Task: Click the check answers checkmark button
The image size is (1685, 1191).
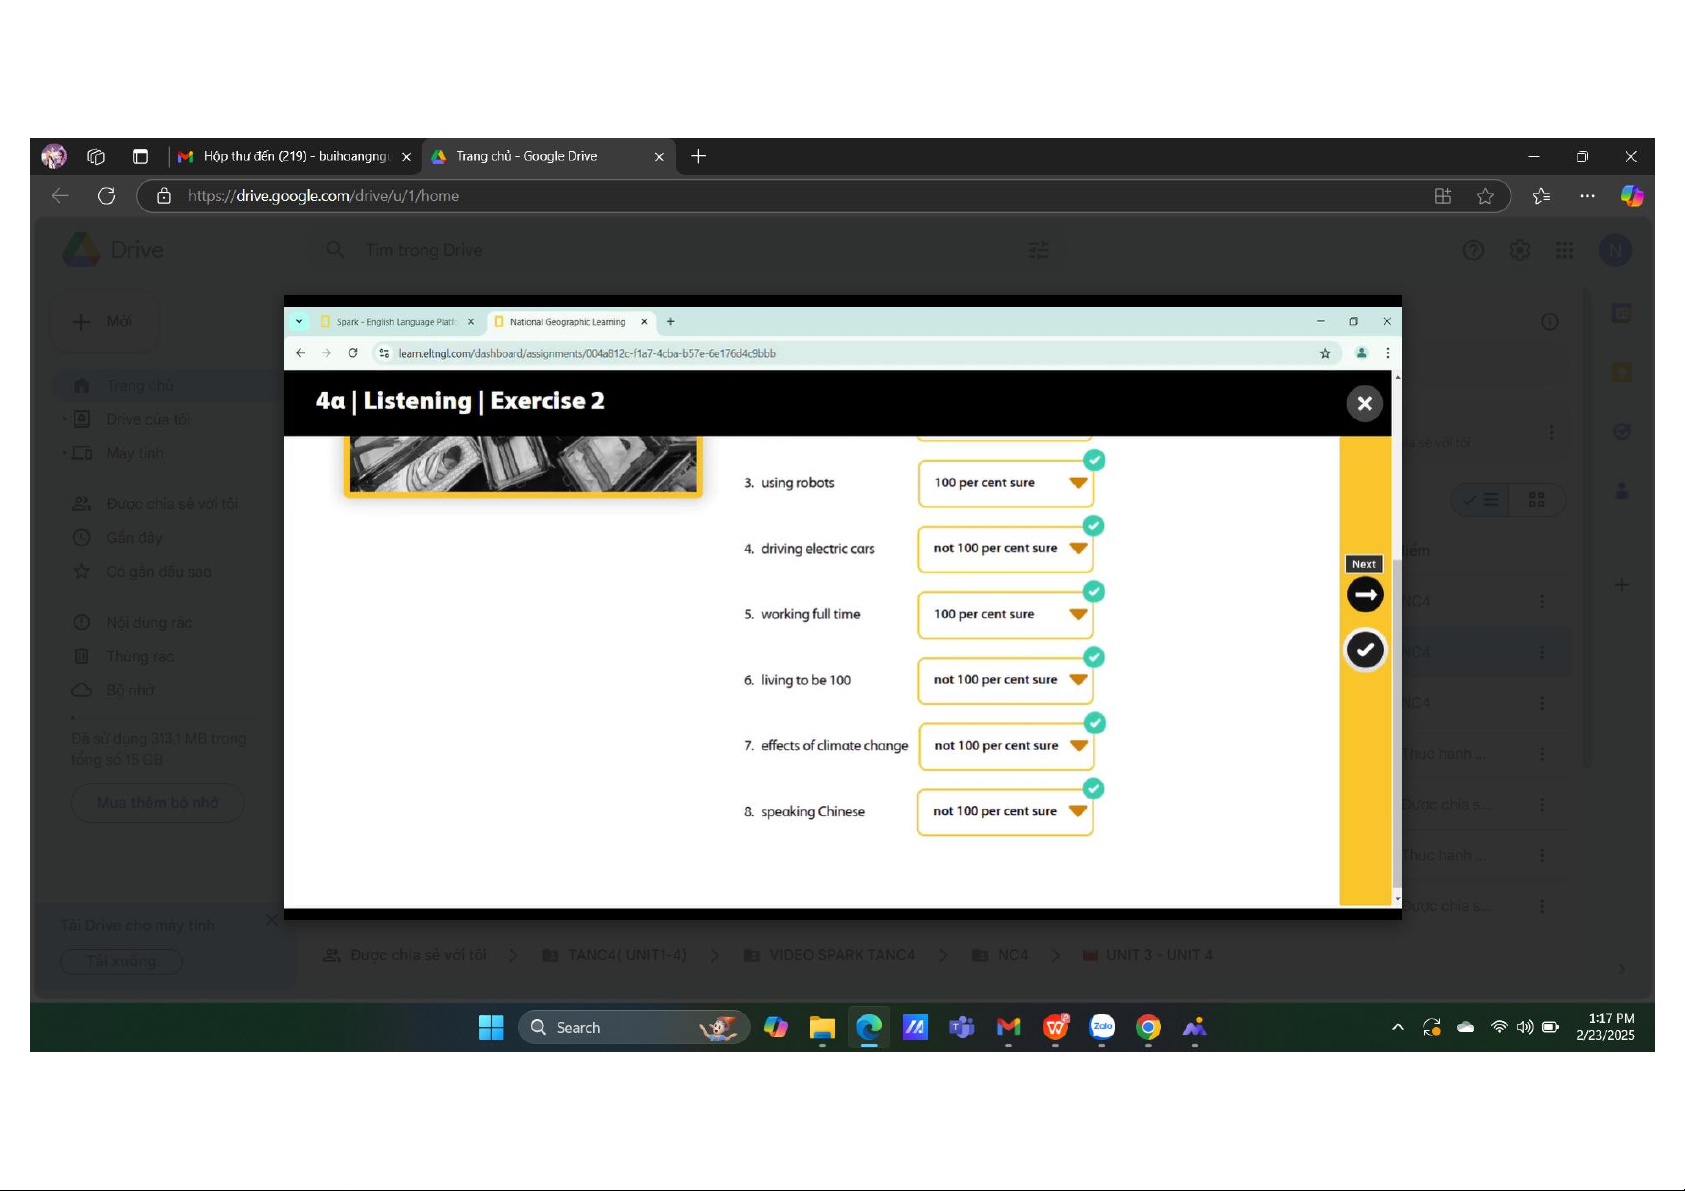Action: [x=1365, y=650]
